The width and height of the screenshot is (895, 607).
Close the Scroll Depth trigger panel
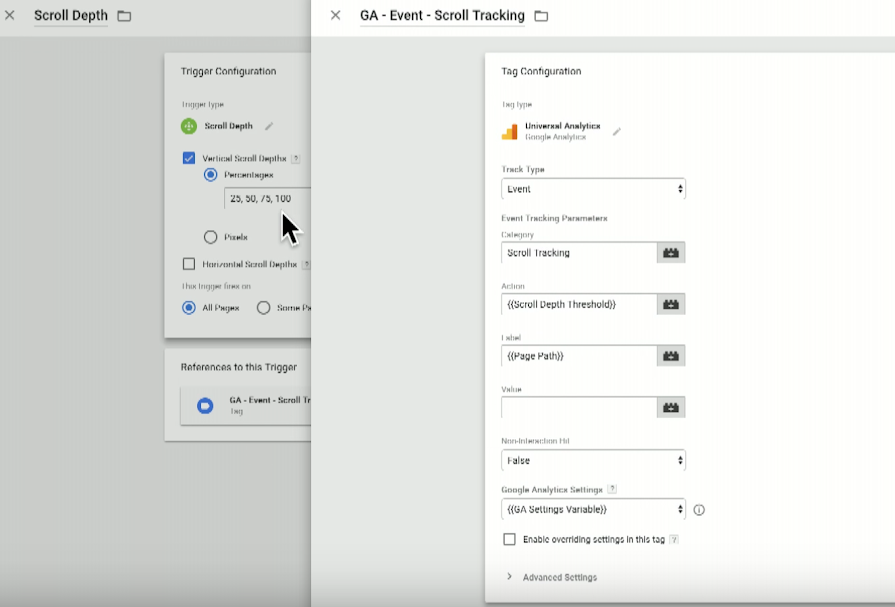(10, 15)
